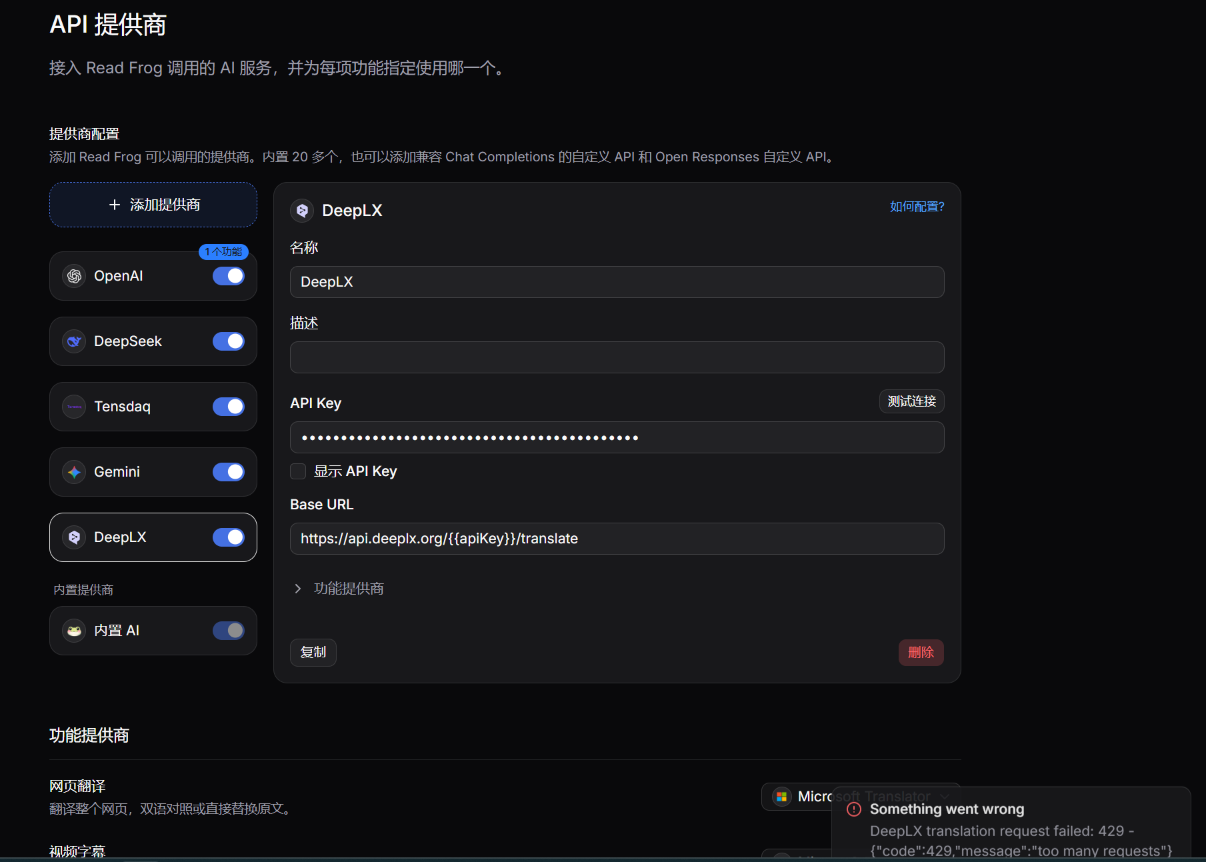Select the Gemini provider card

pos(153,472)
